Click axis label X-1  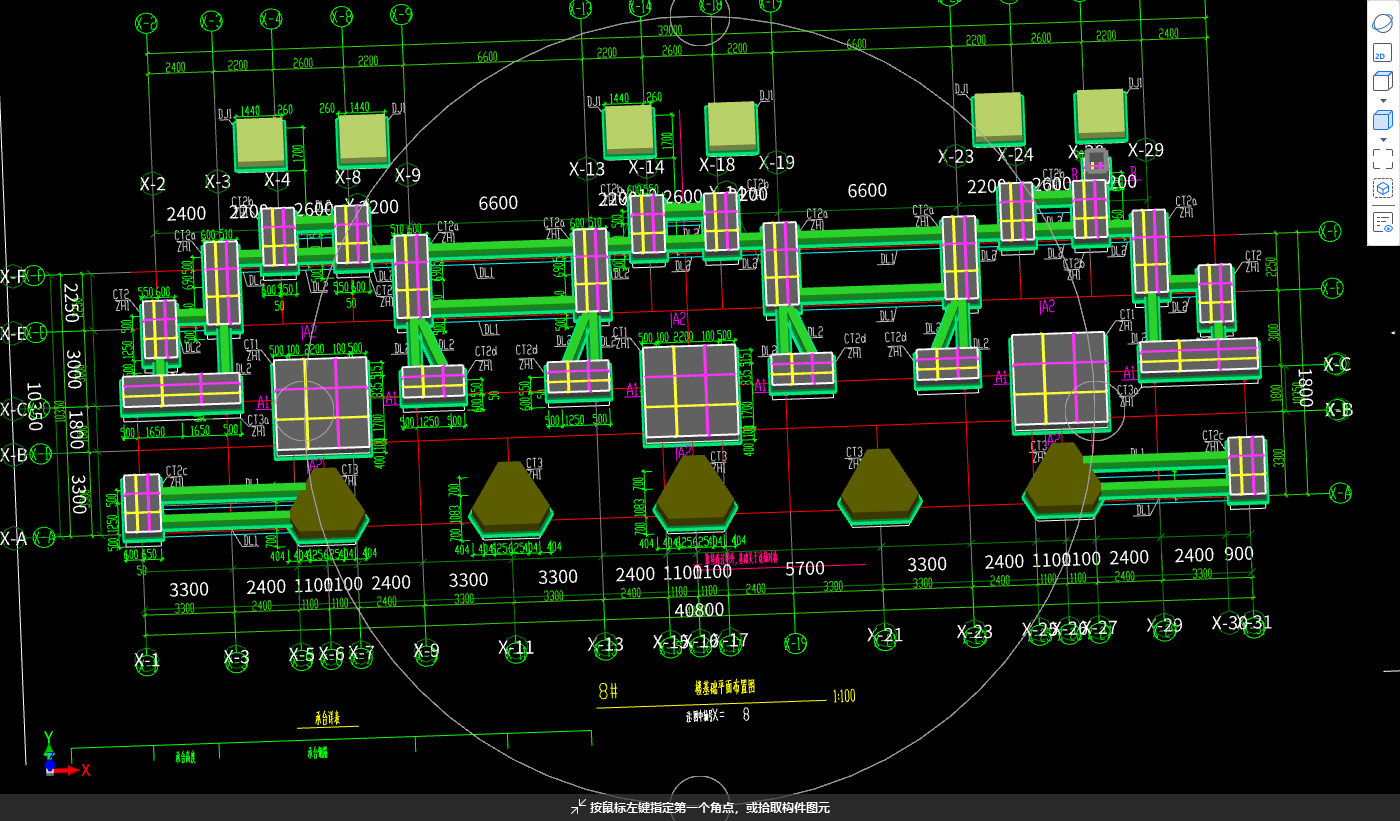click(x=147, y=660)
